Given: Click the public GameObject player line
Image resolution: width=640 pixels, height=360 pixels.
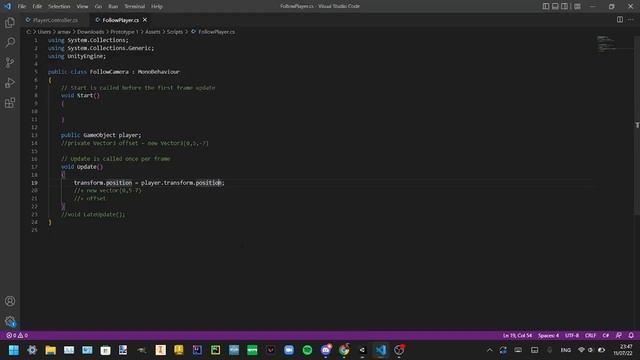Looking at the screenshot, I should 101,135.
